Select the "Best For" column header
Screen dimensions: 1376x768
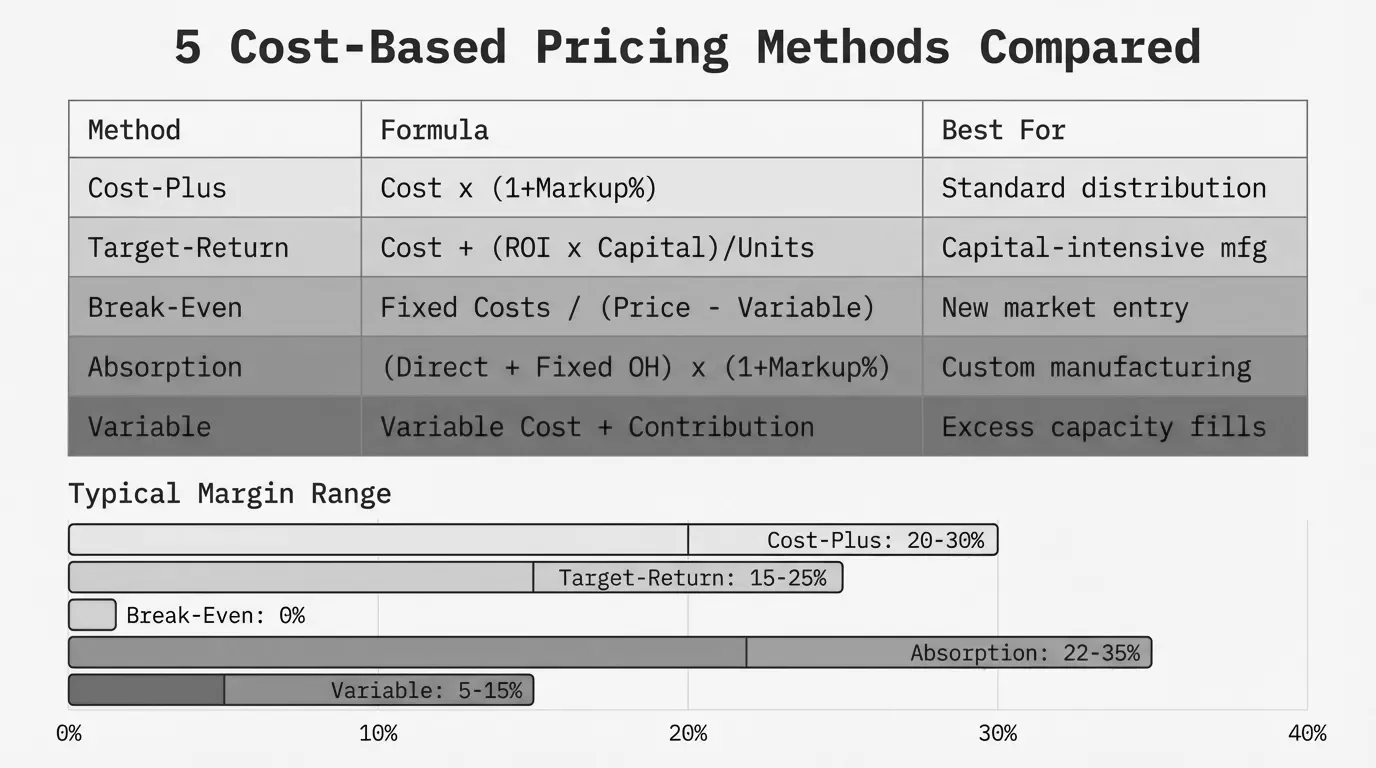click(1003, 130)
